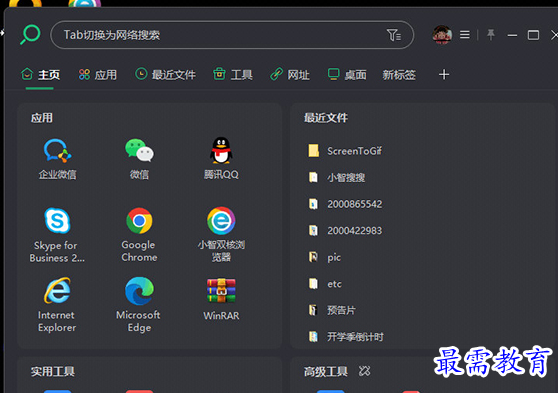Open recent file 小智搜搜
Image resolution: width=558 pixels, height=393 pixels.
(337, 177)
